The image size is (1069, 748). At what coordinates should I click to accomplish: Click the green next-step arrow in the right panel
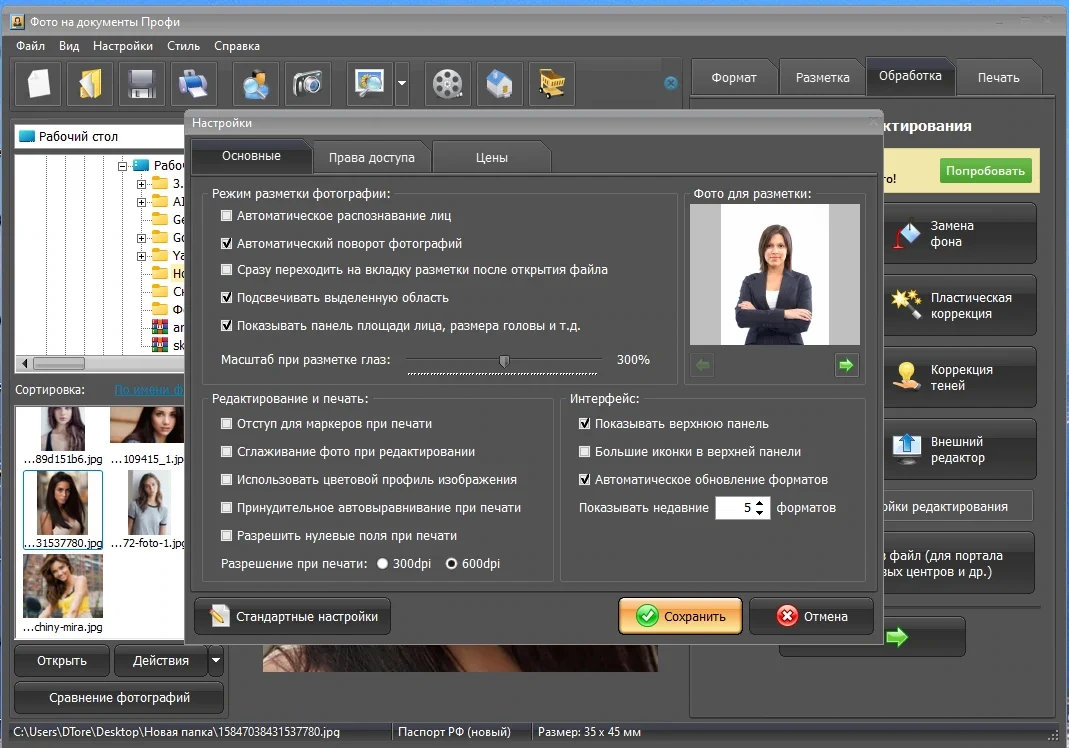[897, 637]
